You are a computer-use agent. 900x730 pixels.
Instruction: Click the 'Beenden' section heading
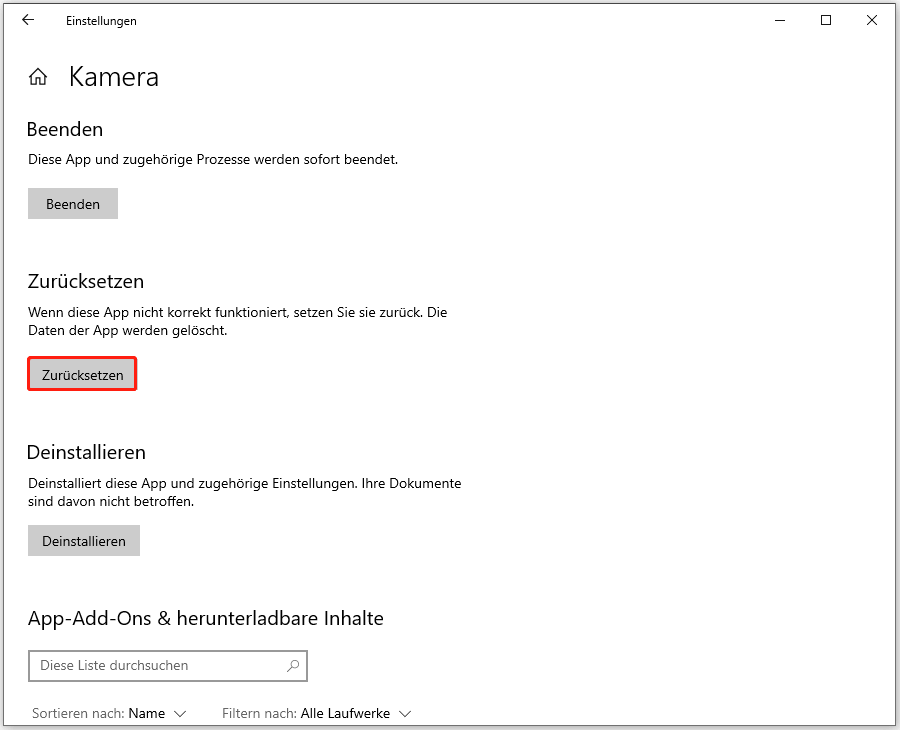pyautogui.click(x=65, y=129)
